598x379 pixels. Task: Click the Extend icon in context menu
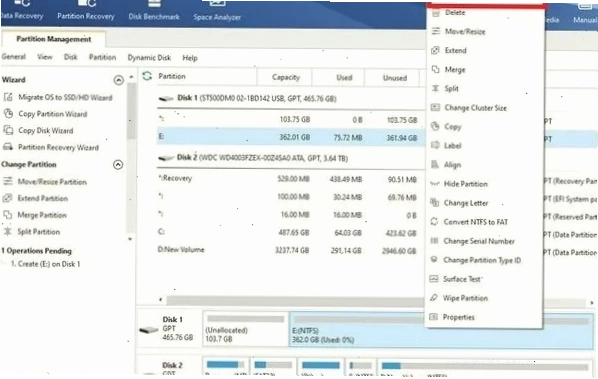435,50
